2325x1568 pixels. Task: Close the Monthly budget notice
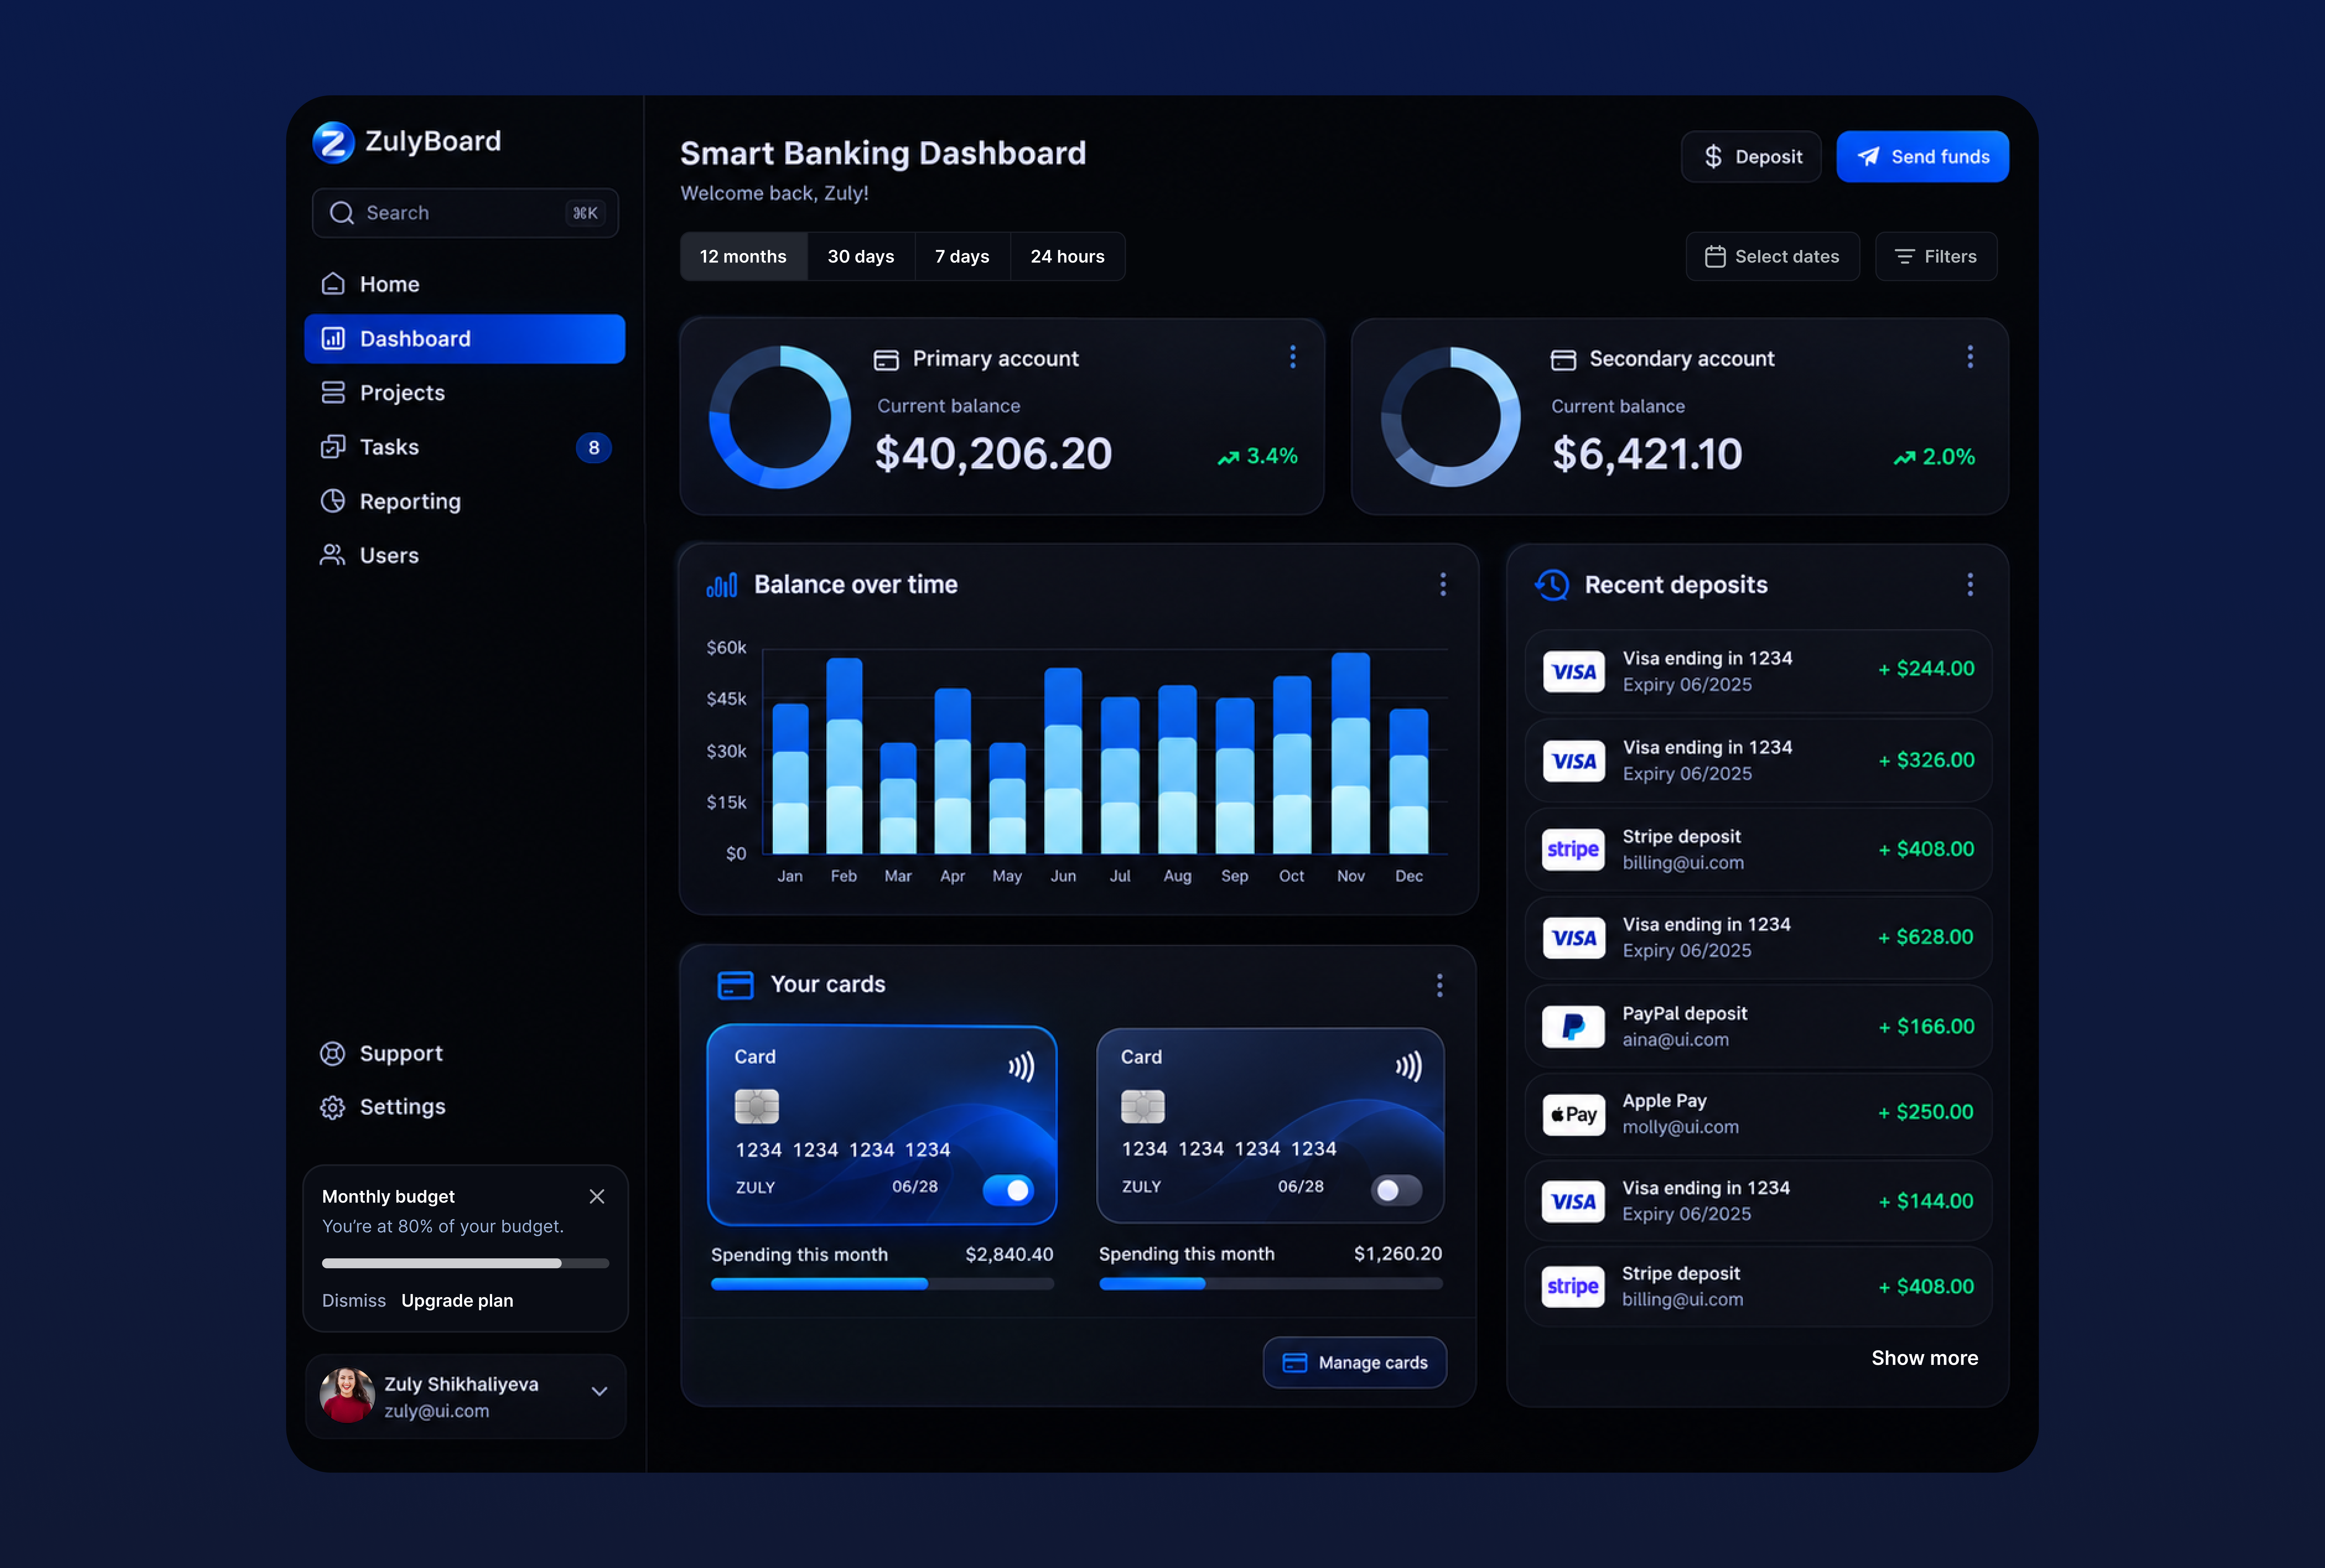tap(597, 1196)
